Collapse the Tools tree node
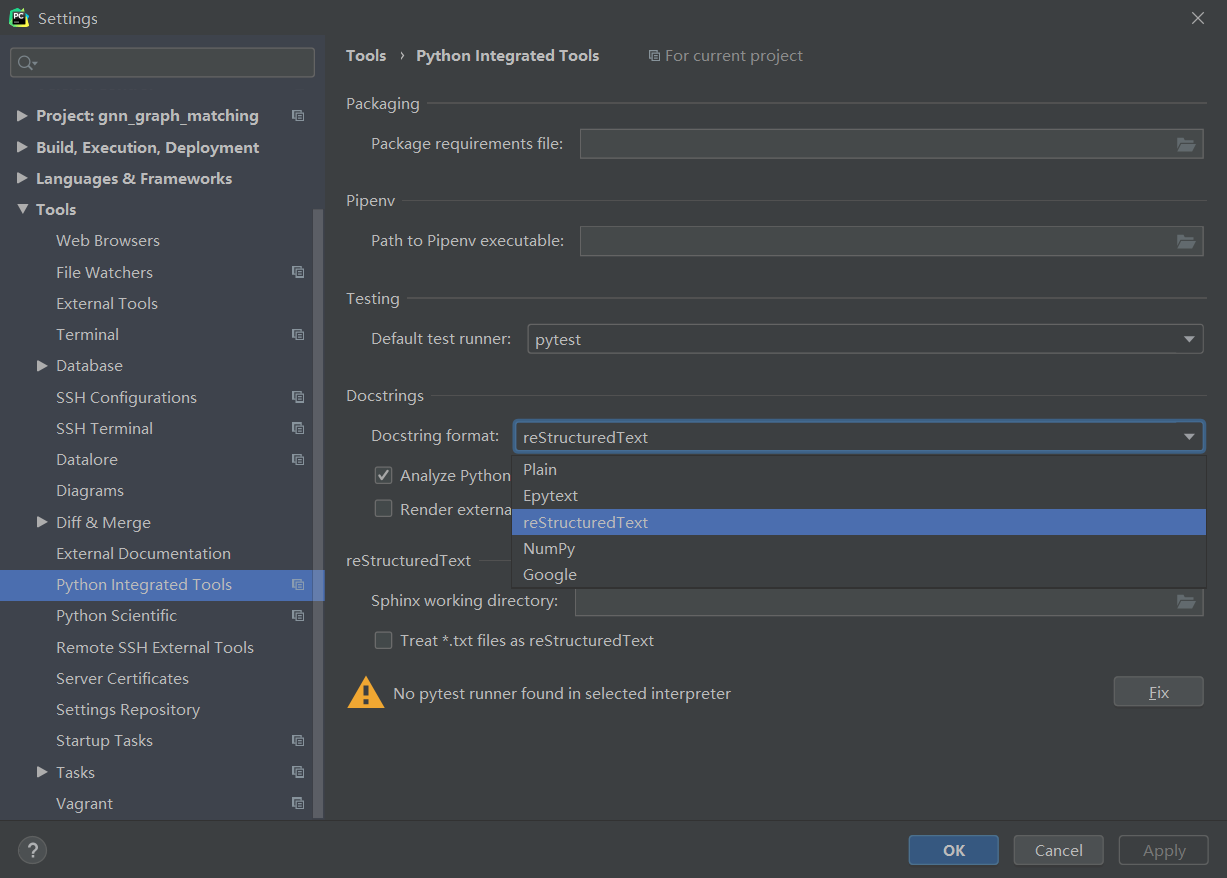The height and width of the screenshot is (878, 1227). 22,209
